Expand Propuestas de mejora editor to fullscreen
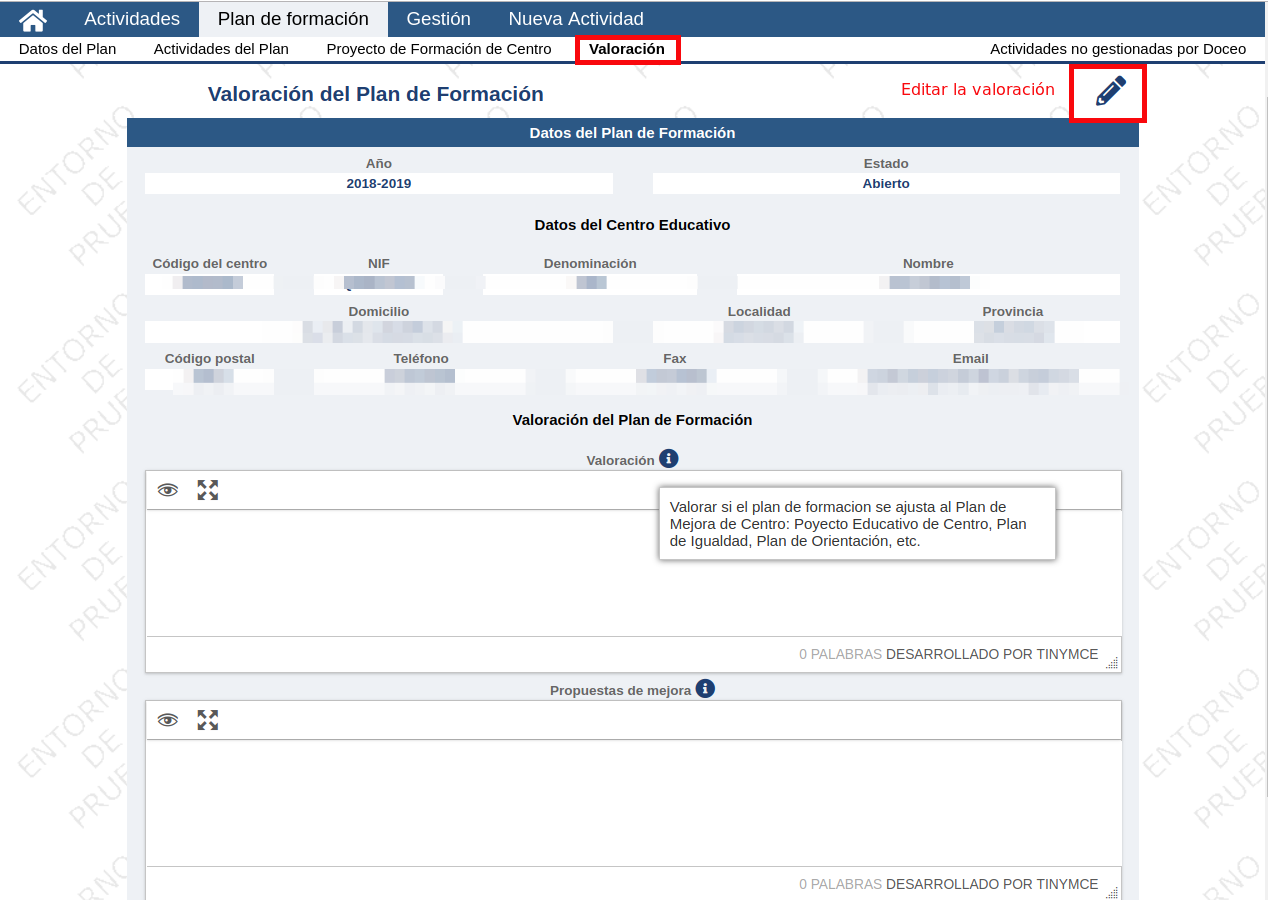1268x900 pixels. 208,720
